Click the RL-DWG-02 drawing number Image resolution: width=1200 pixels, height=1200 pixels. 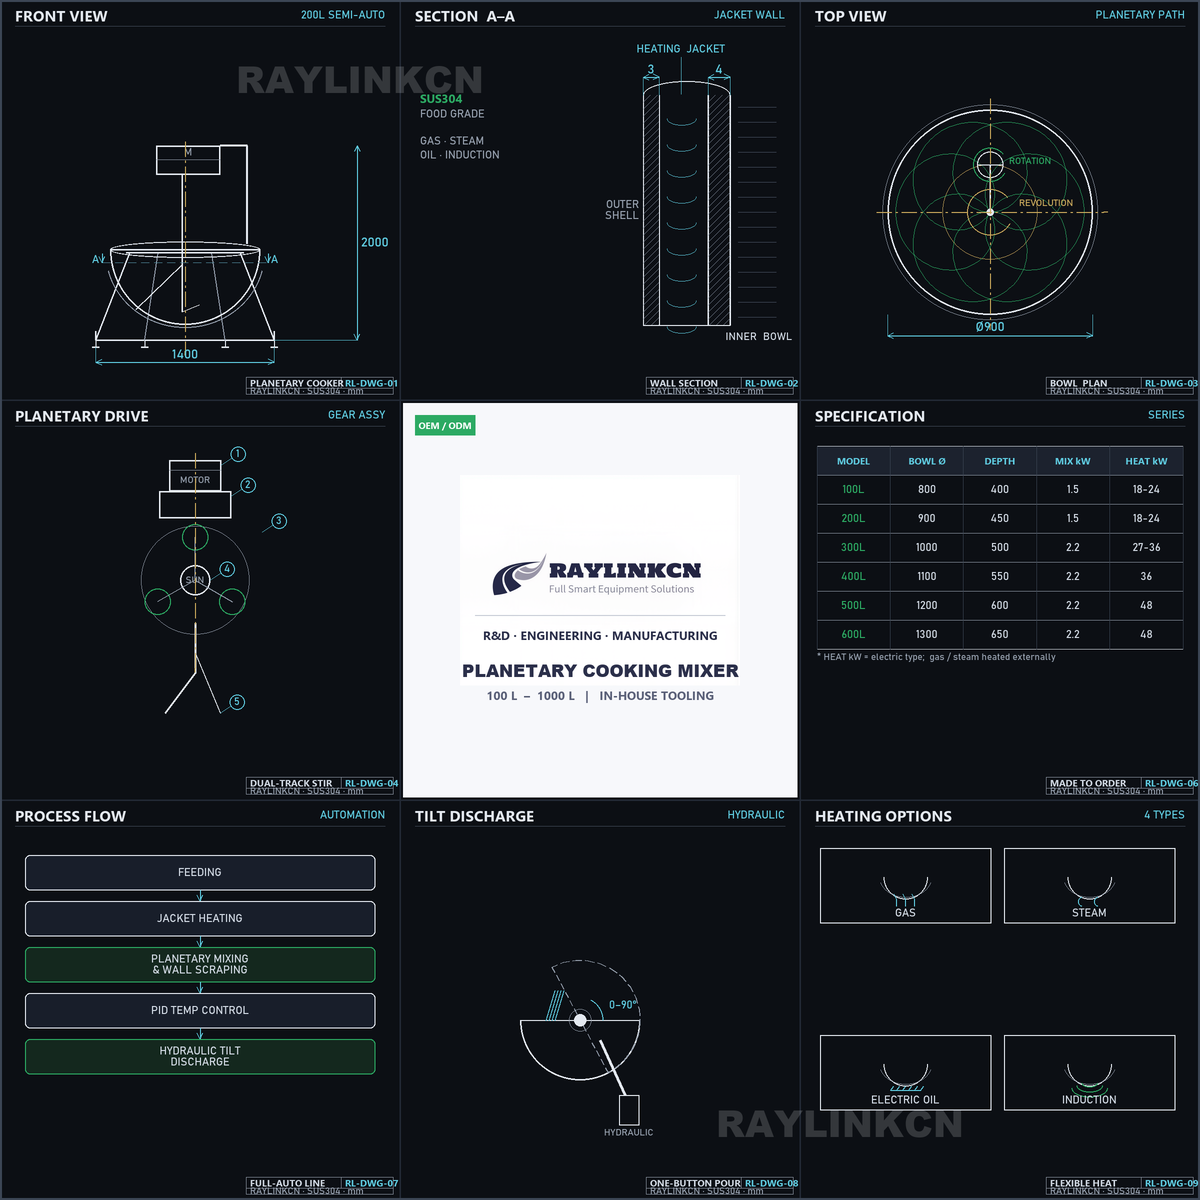[771, 383]
